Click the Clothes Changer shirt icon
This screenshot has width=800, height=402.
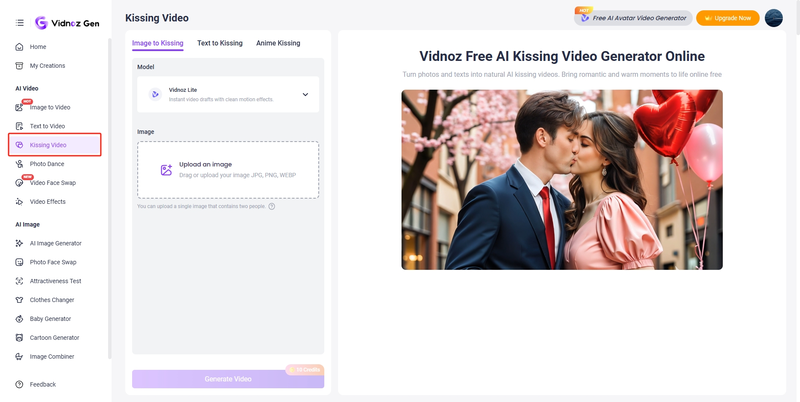(x=19, y=300)
